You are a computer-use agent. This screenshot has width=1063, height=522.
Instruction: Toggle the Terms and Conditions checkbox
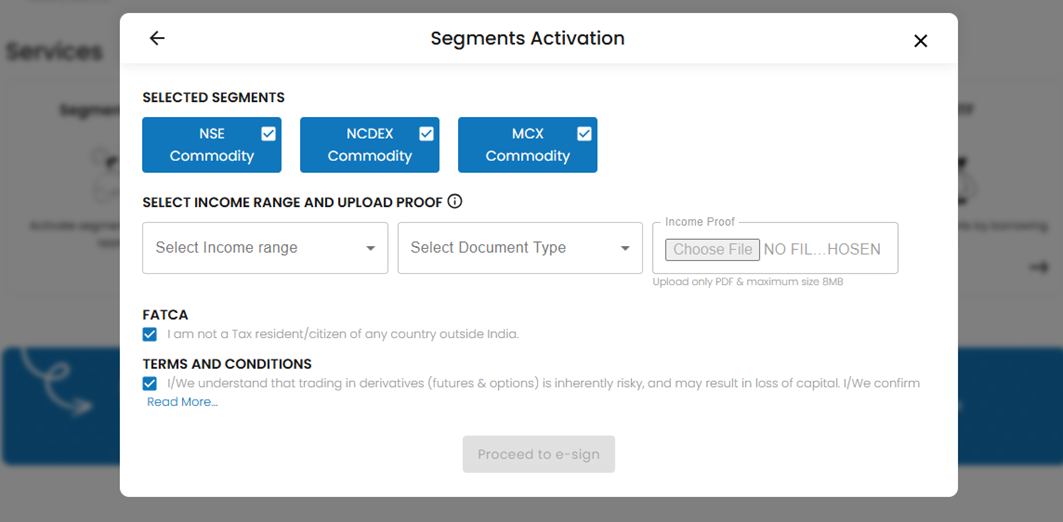(150, 383)
